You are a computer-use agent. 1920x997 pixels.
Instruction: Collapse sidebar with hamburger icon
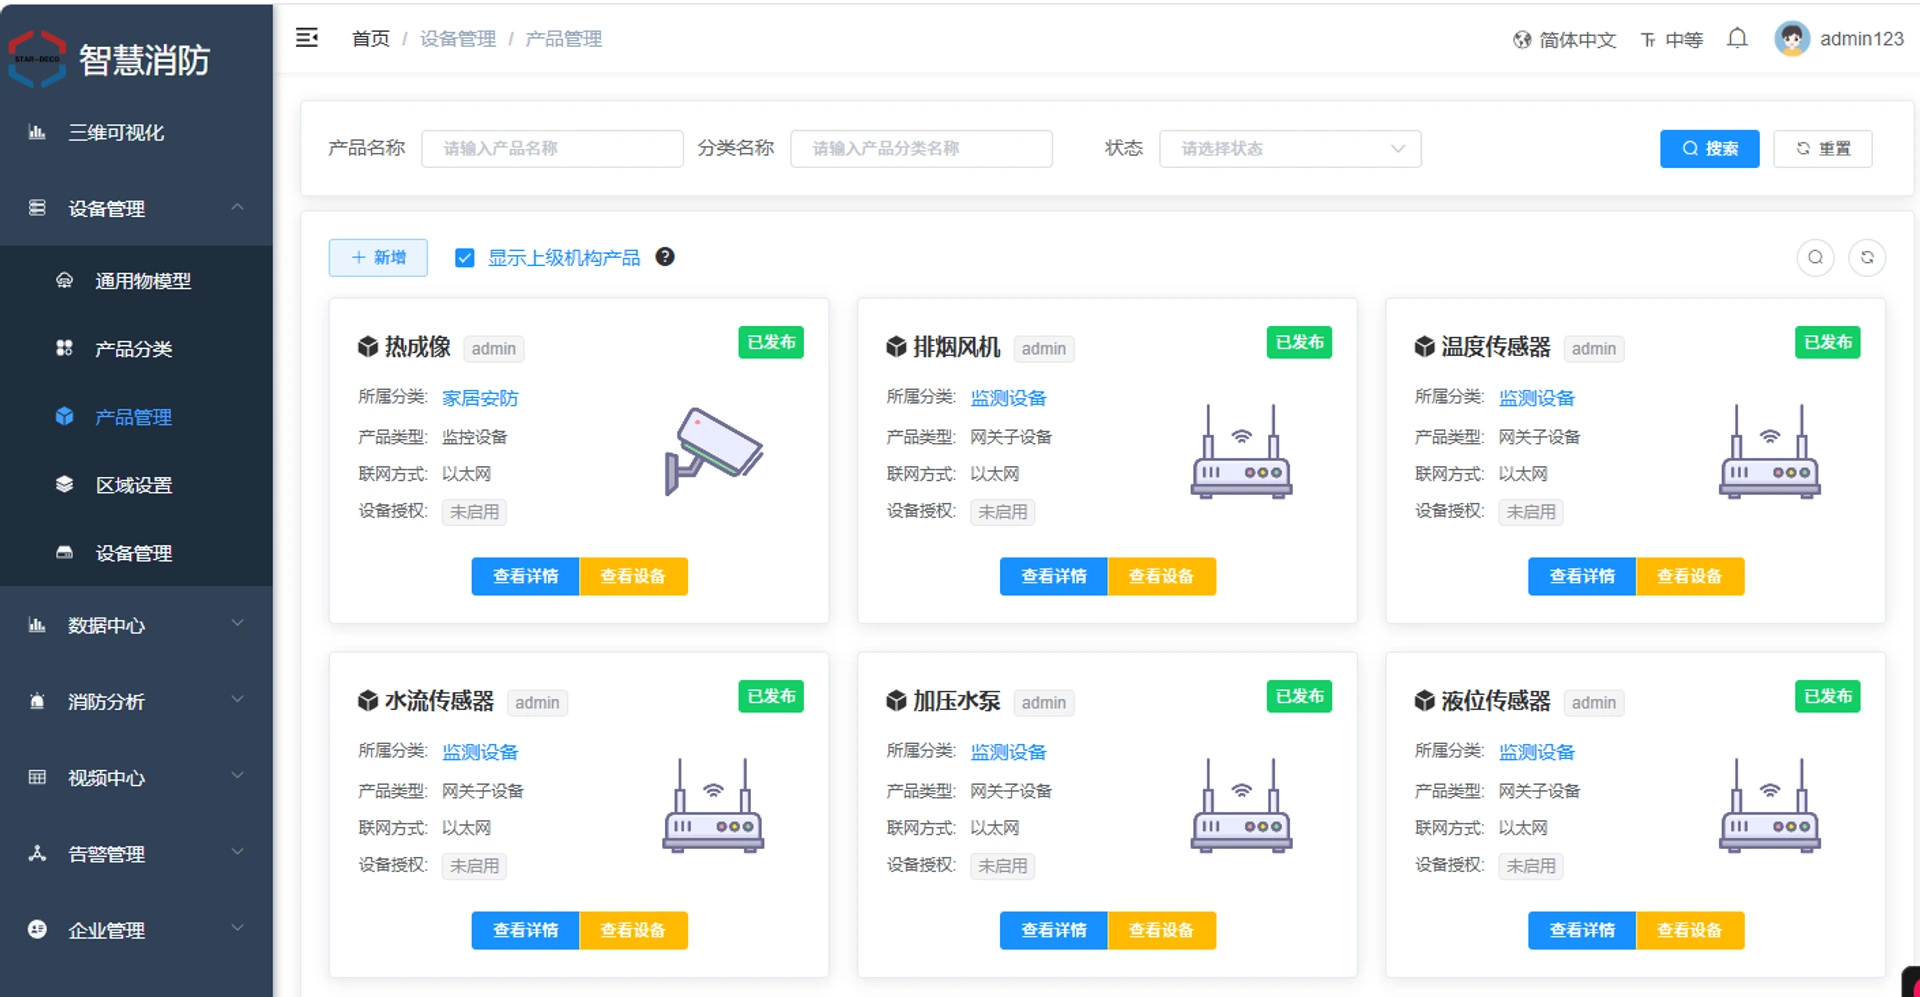tap(307, 38)
